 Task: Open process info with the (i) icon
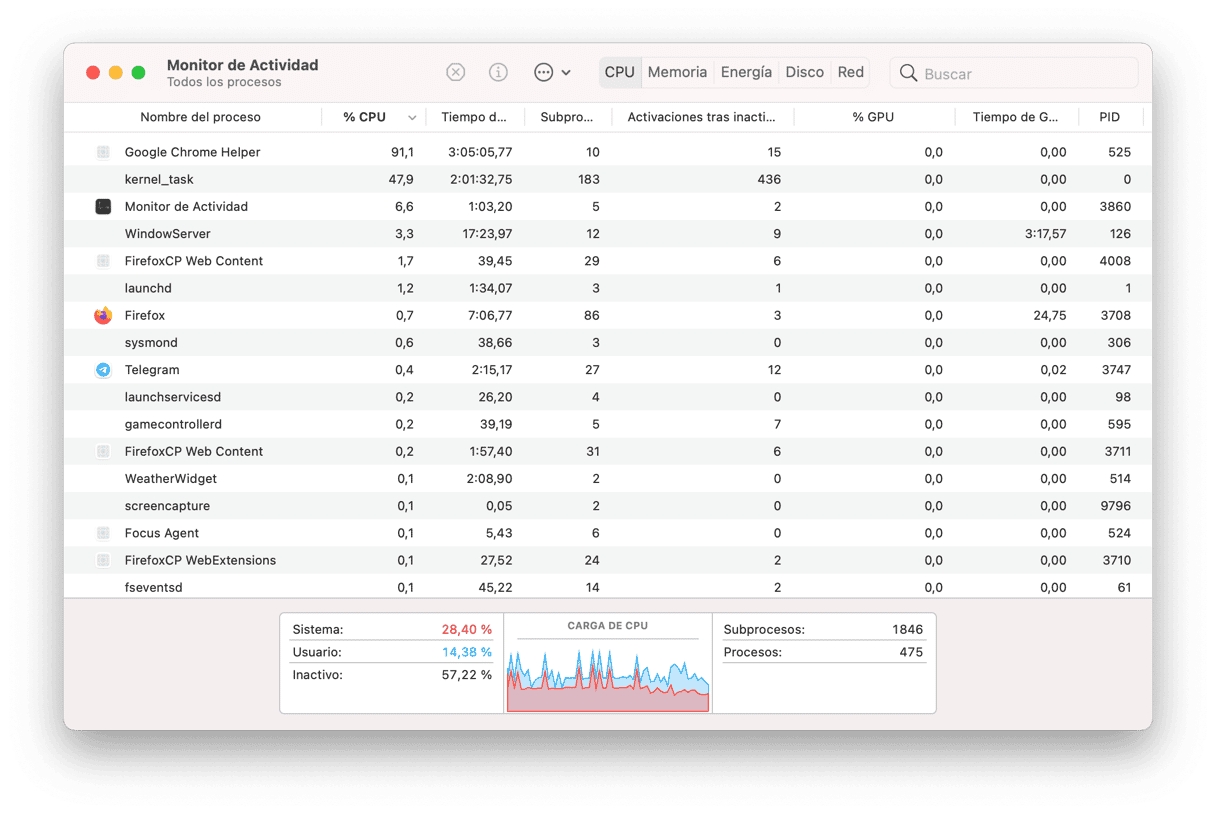tap(498, 72)
